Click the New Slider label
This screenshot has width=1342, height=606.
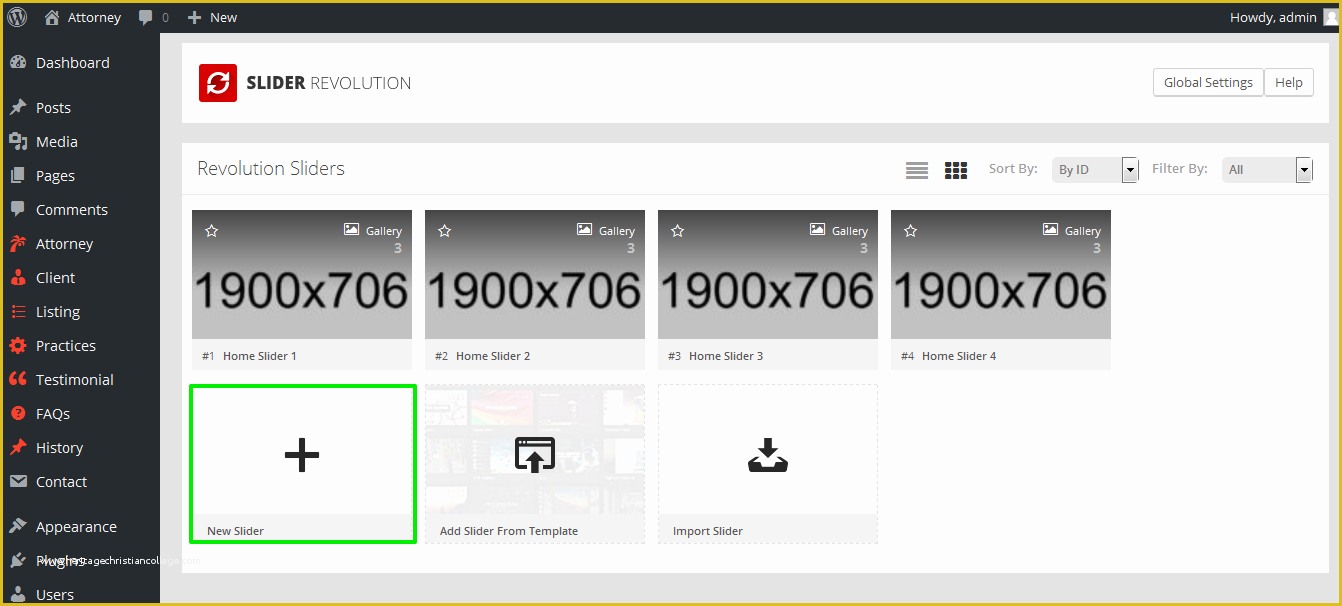coord(235,531)
